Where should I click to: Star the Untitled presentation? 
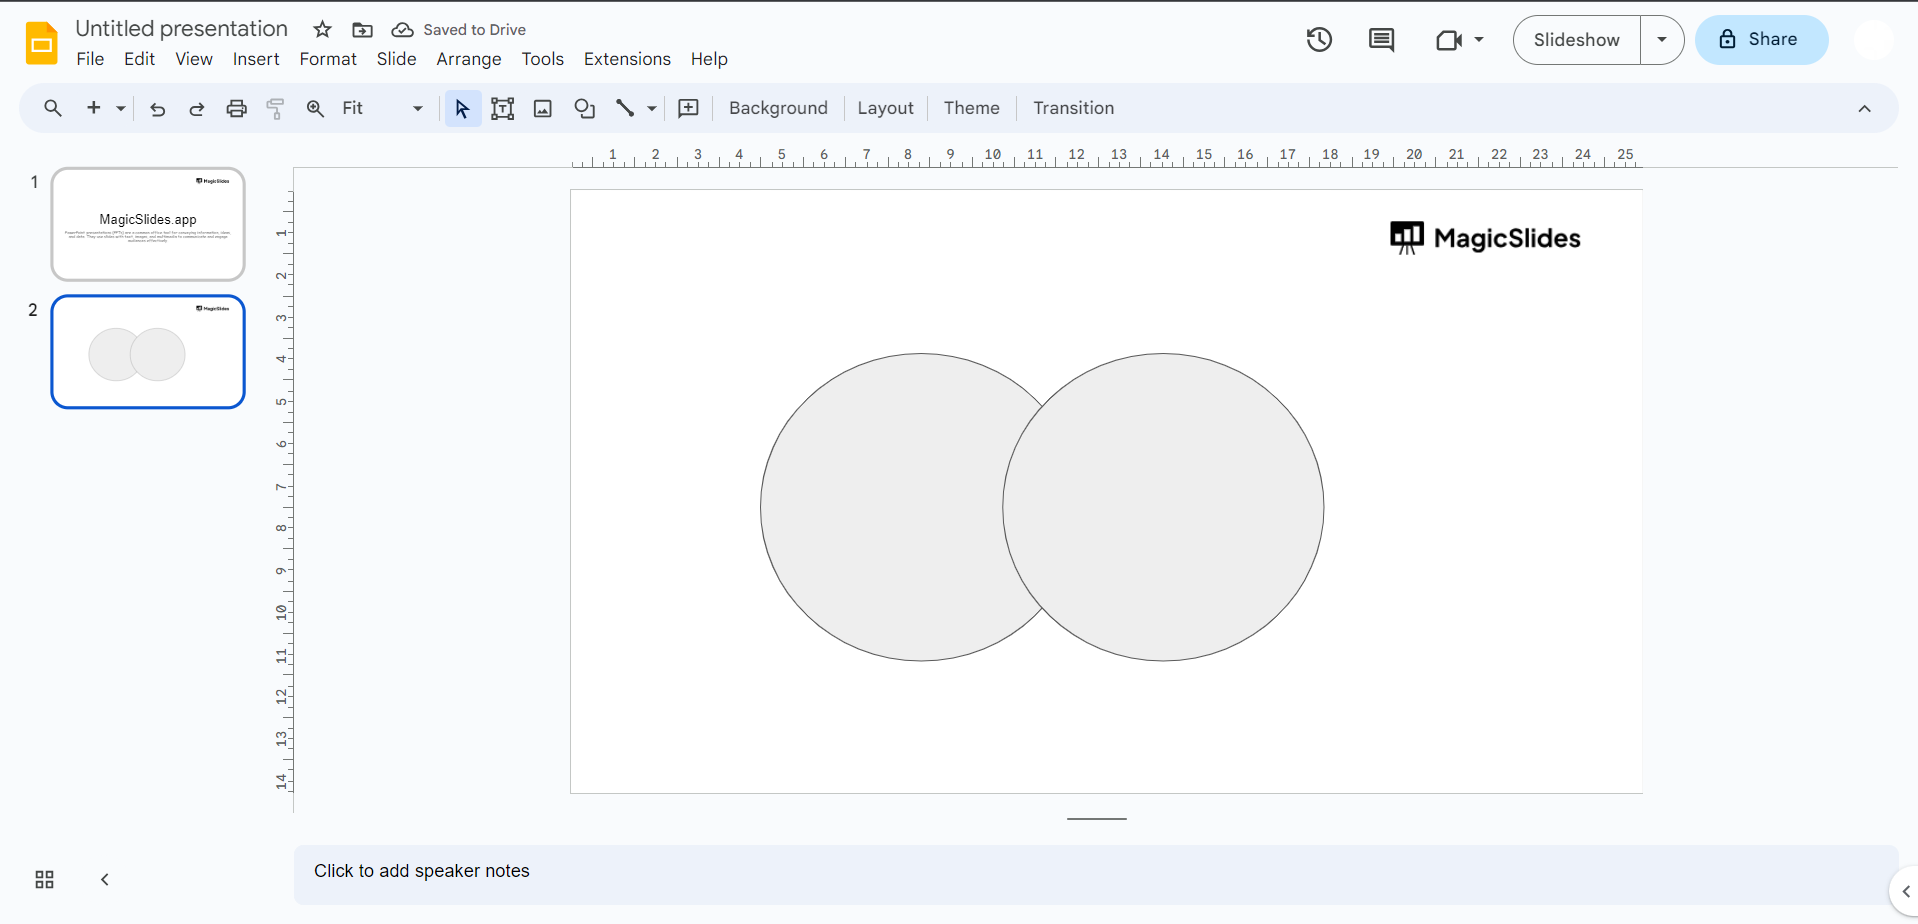322,30
